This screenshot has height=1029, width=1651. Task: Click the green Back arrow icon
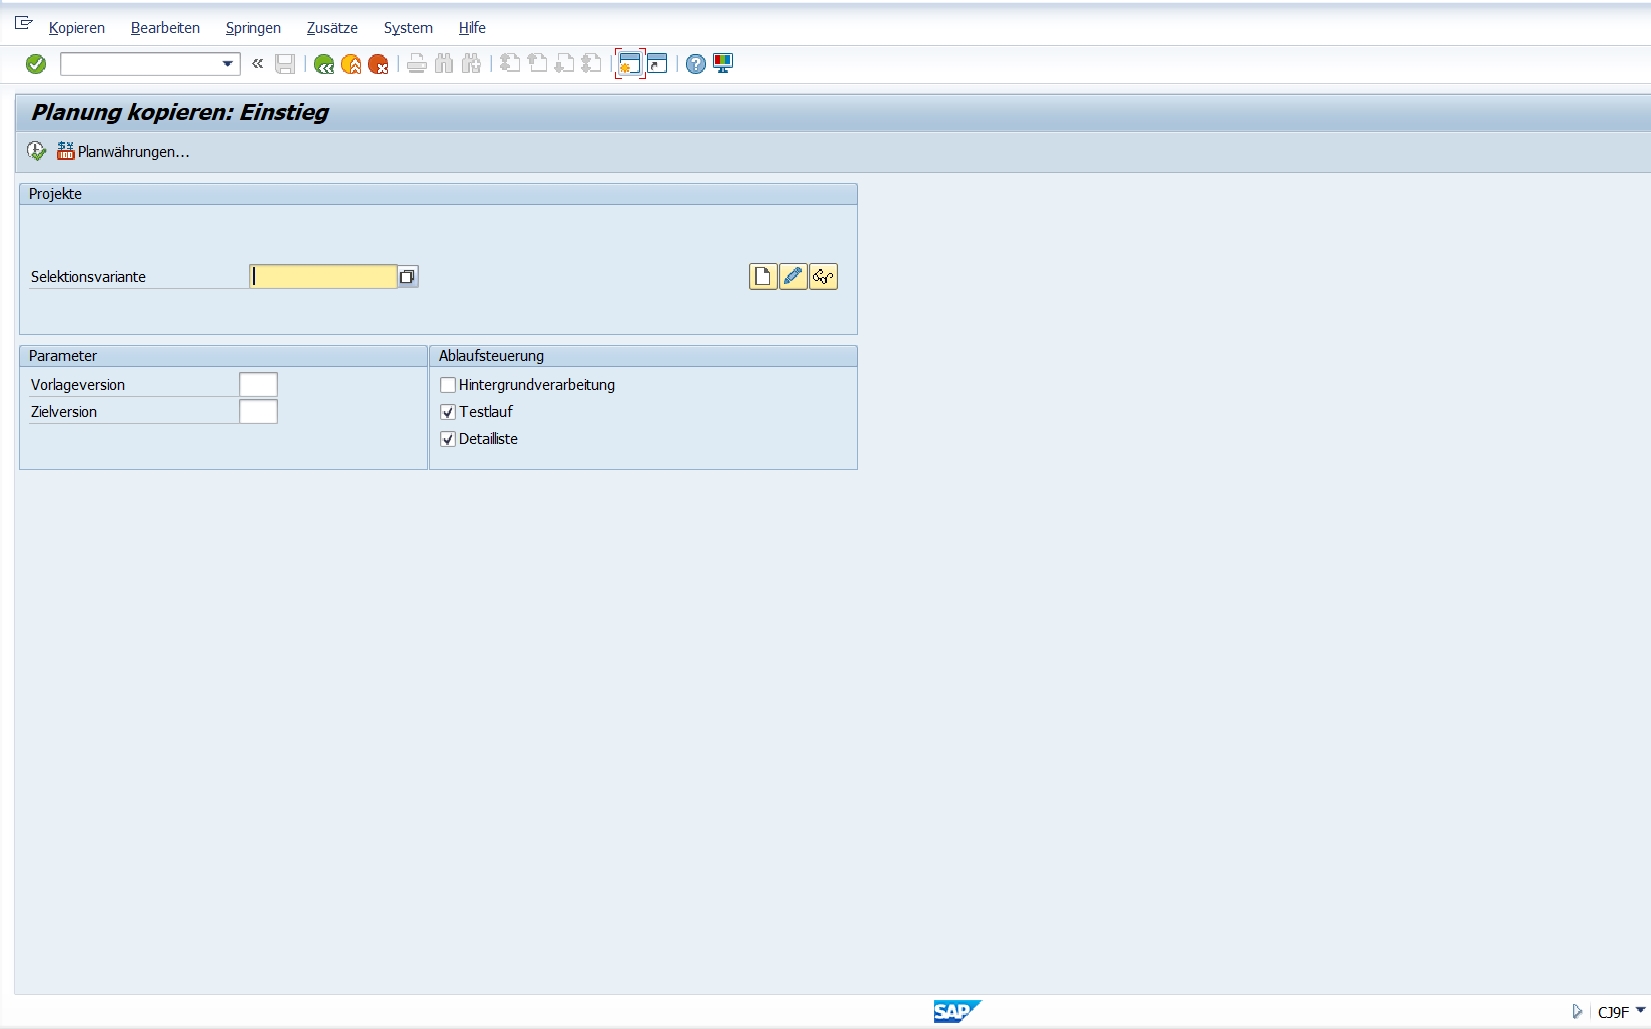[x=323, y=64]
